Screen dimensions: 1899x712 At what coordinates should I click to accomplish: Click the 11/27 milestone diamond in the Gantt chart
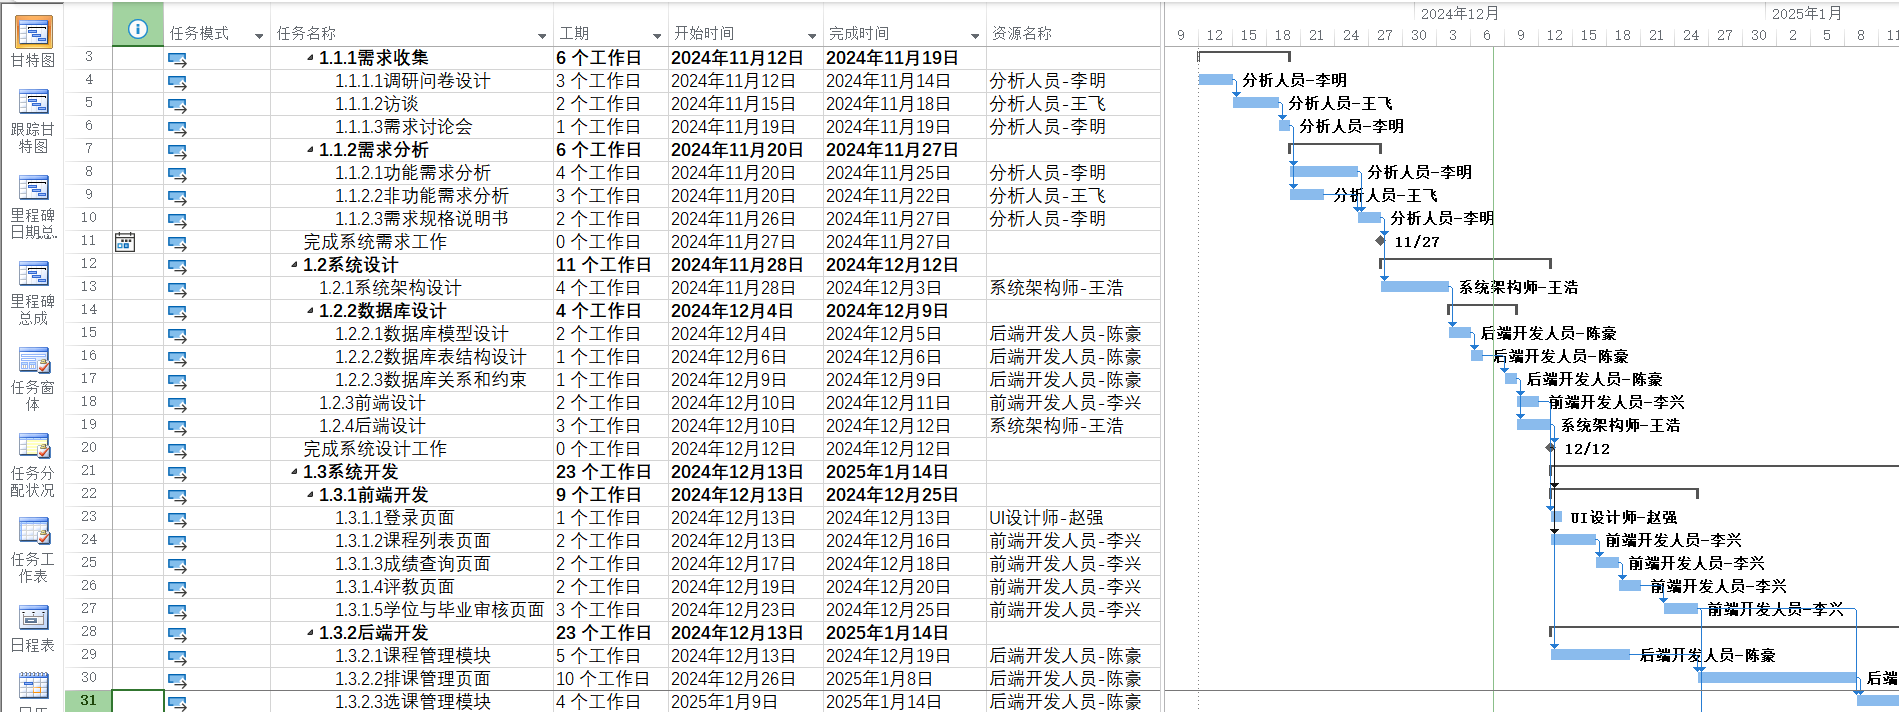click(1381, 240)
